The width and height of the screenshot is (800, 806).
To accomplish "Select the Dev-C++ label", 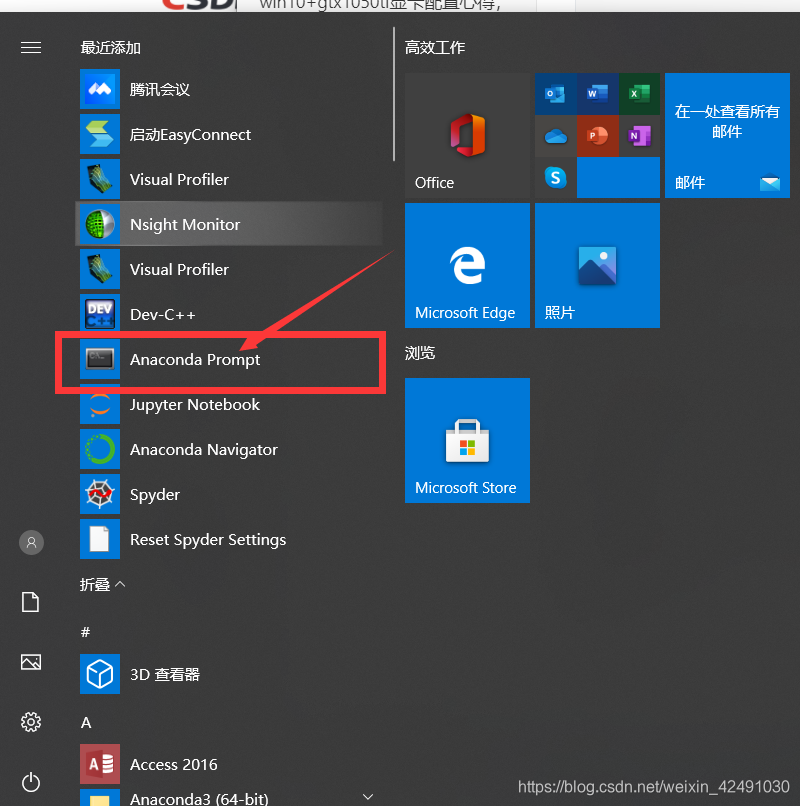I will click(162, 315).
